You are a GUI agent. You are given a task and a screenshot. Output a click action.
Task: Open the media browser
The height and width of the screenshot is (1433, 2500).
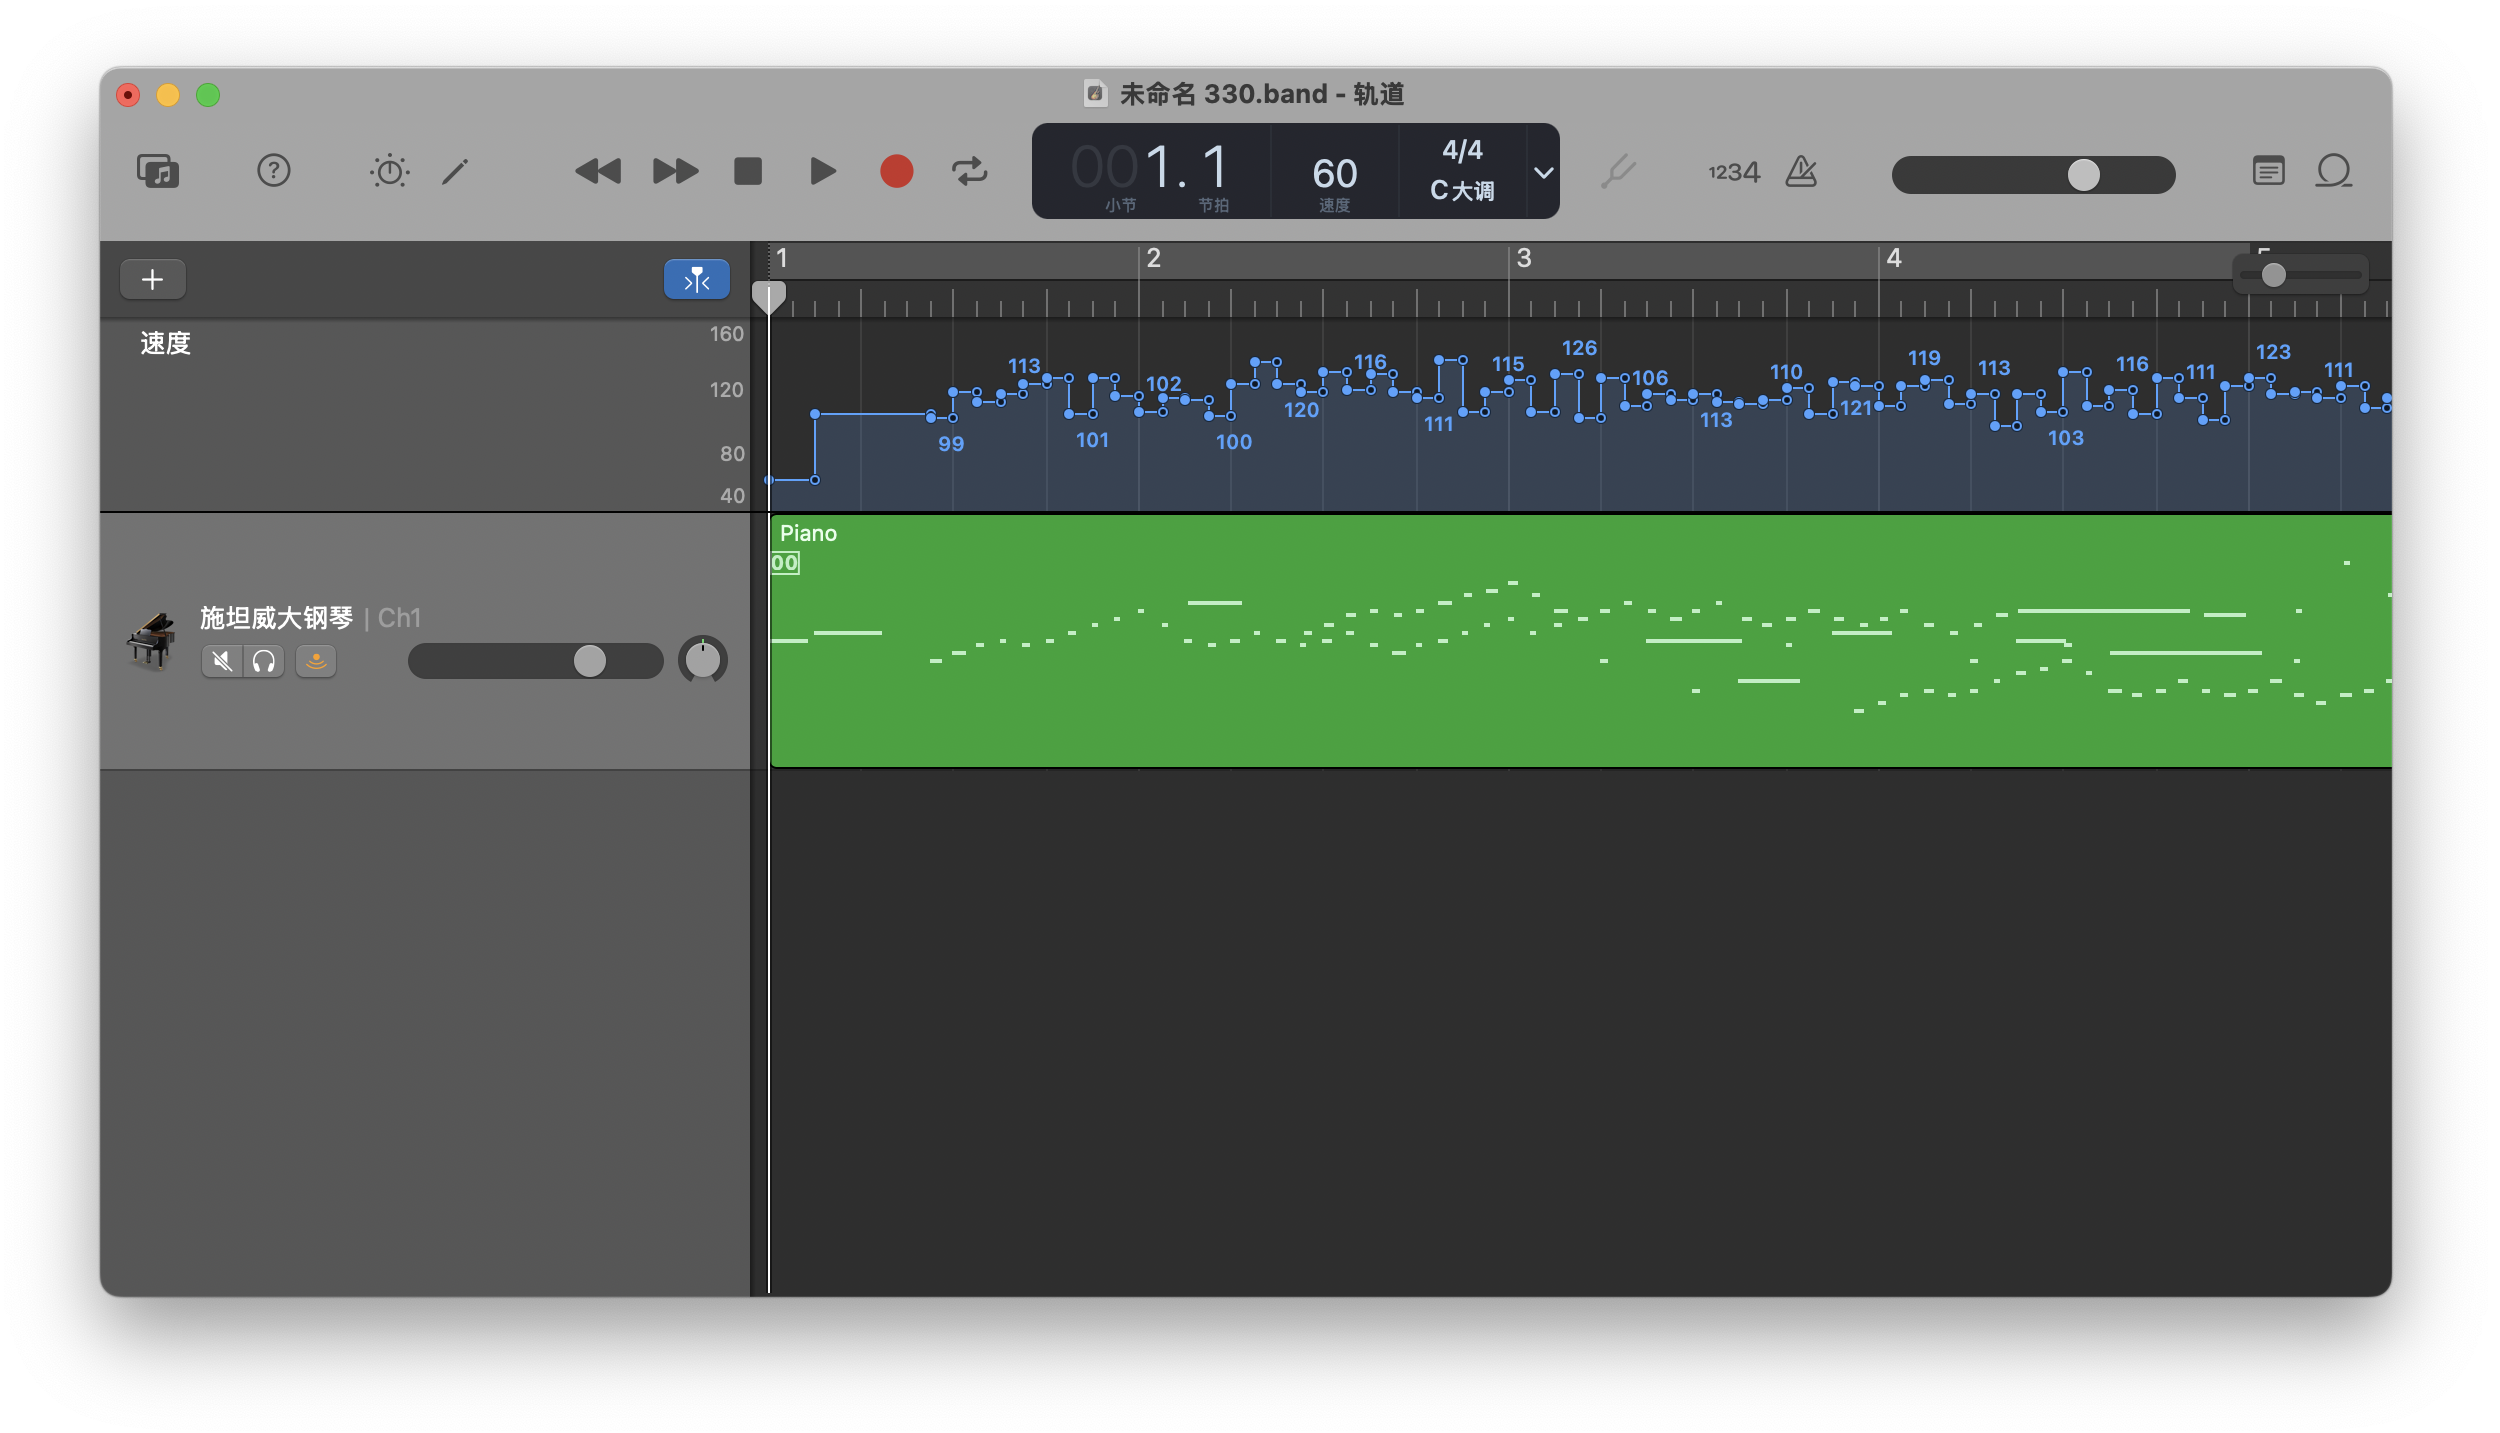[155, 171]
